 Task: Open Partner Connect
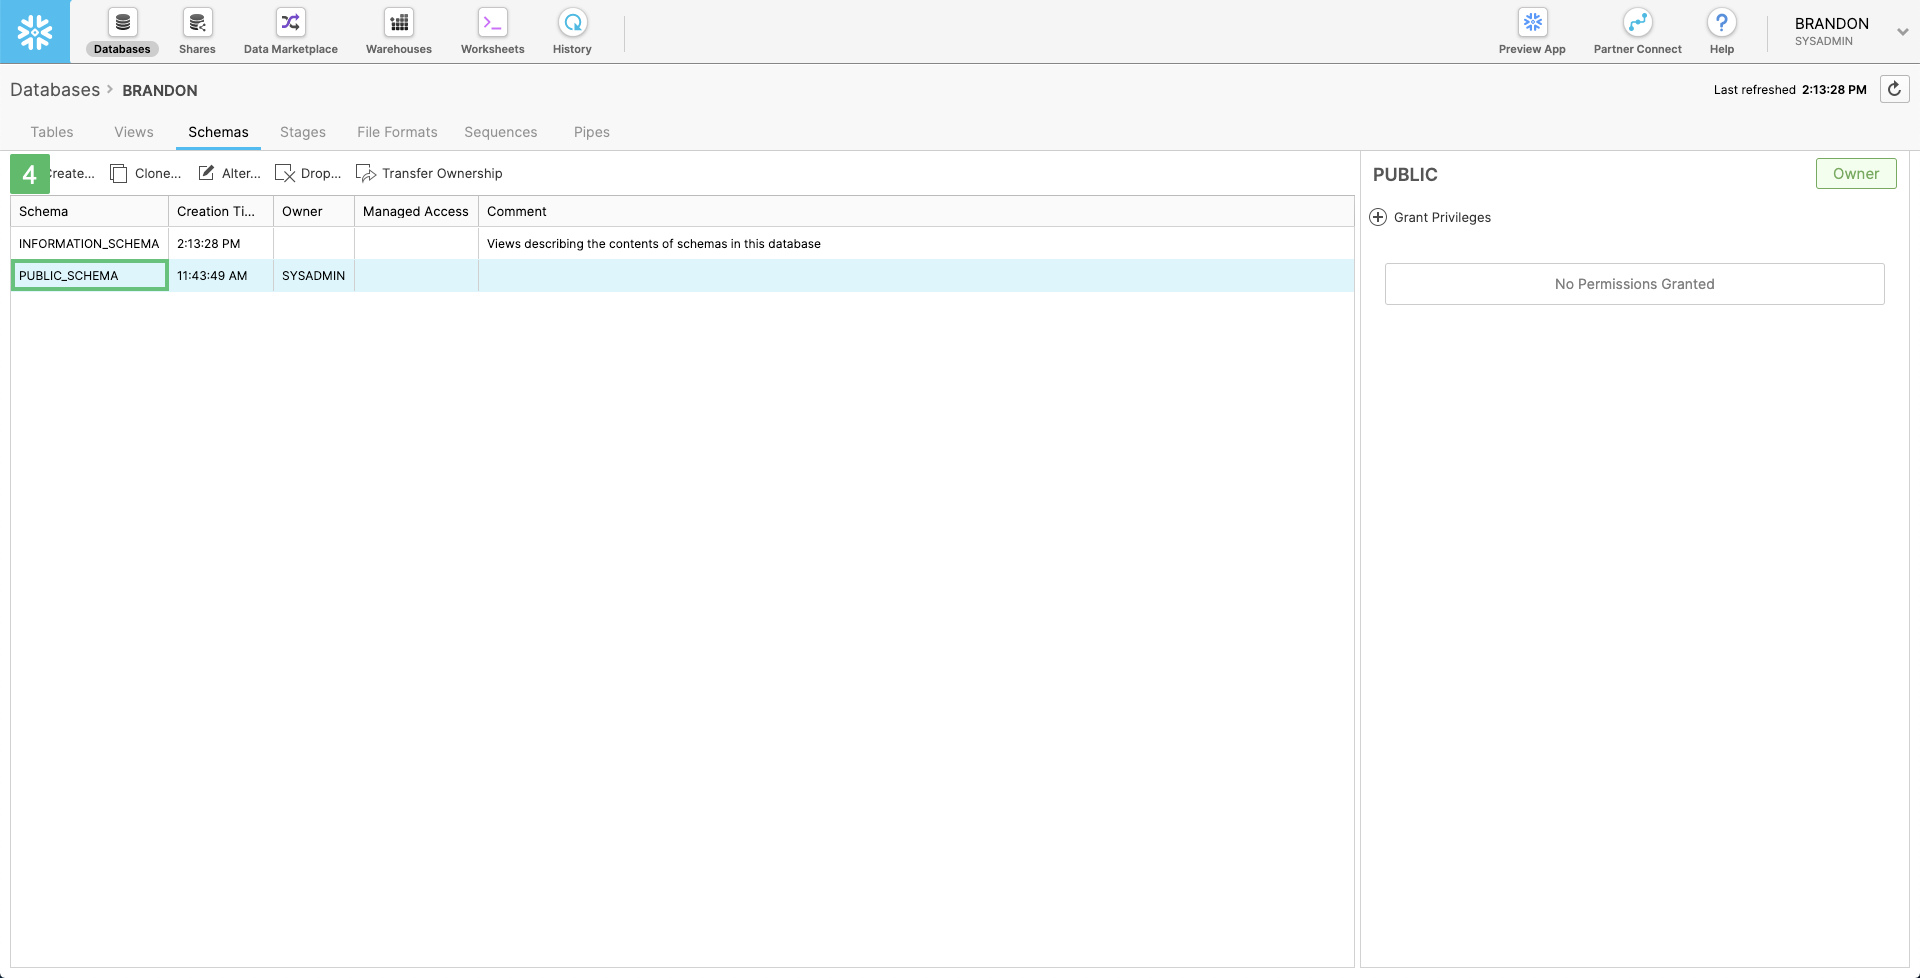click(1638, 32)
